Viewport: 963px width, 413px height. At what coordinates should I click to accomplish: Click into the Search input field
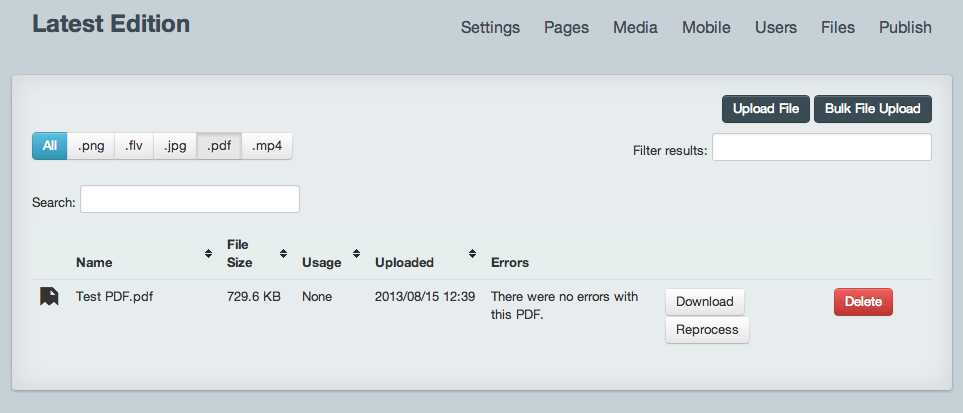[190, 199]
